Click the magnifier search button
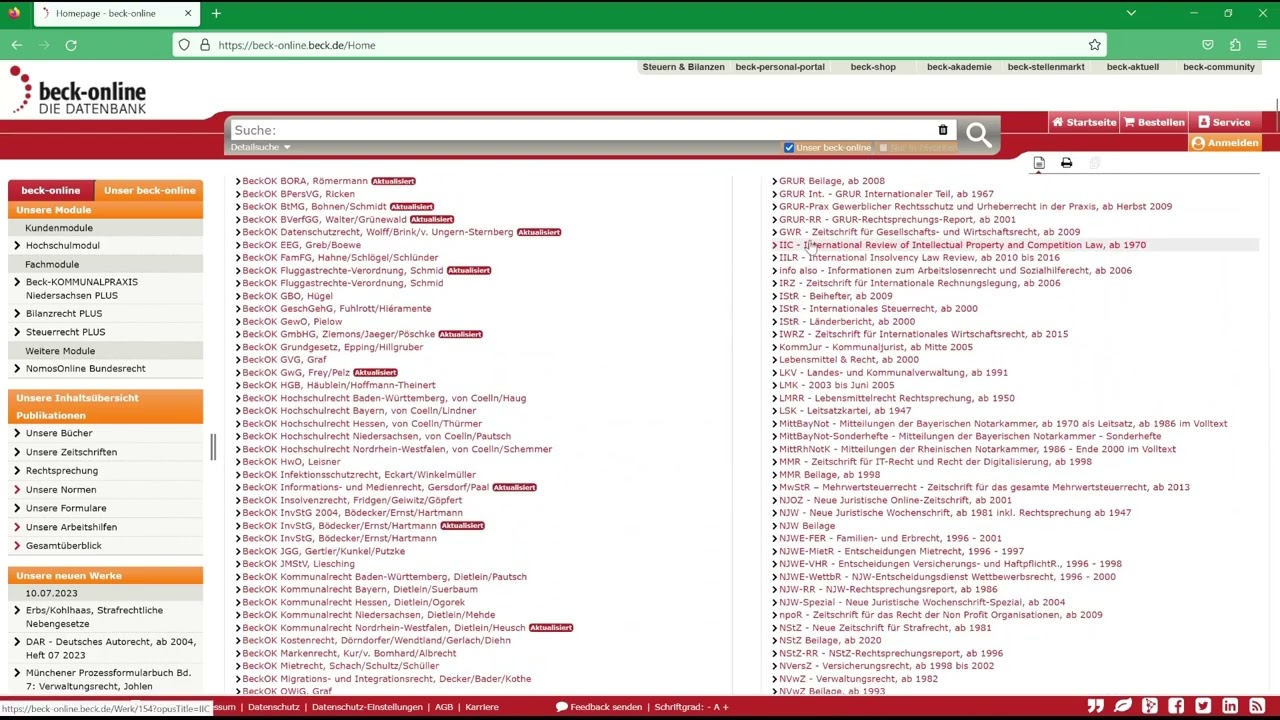Image resolution: width=1280 pixels, height=720 pixels. point(978,134)
